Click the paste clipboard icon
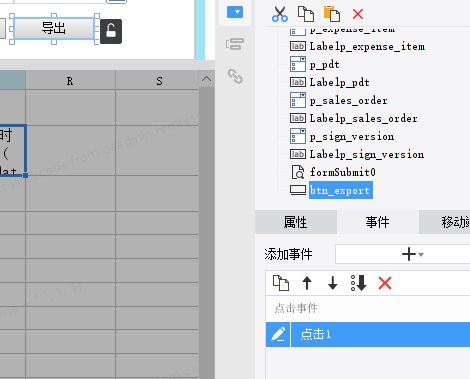The image size is (470, 379). [x=332, y=14]
